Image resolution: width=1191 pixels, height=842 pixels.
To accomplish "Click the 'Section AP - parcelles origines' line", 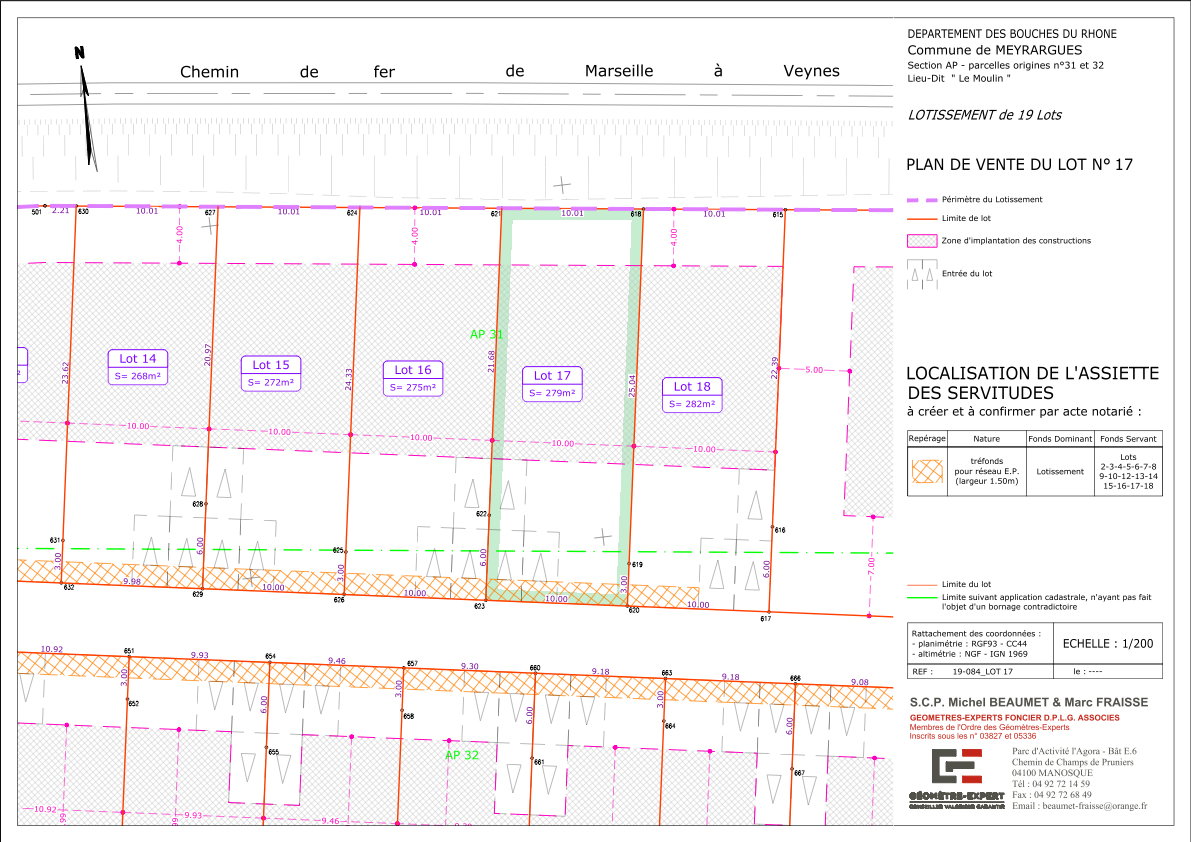I will point(1005,65).
